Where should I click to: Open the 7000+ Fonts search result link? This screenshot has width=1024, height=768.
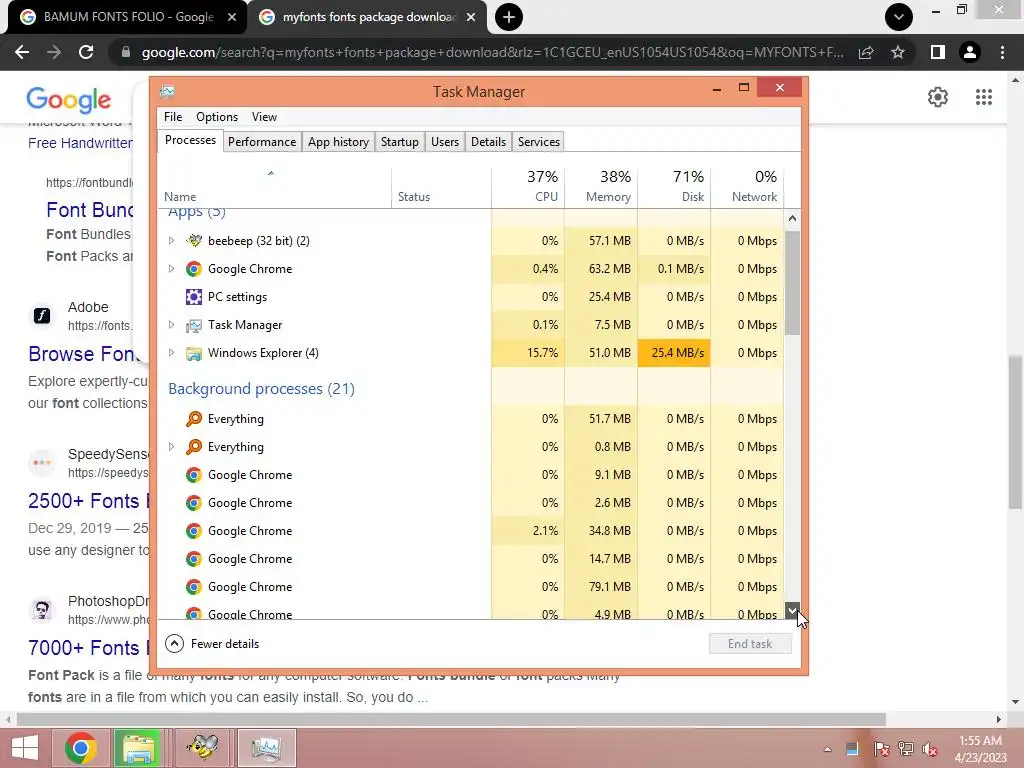tap(88, 648)
